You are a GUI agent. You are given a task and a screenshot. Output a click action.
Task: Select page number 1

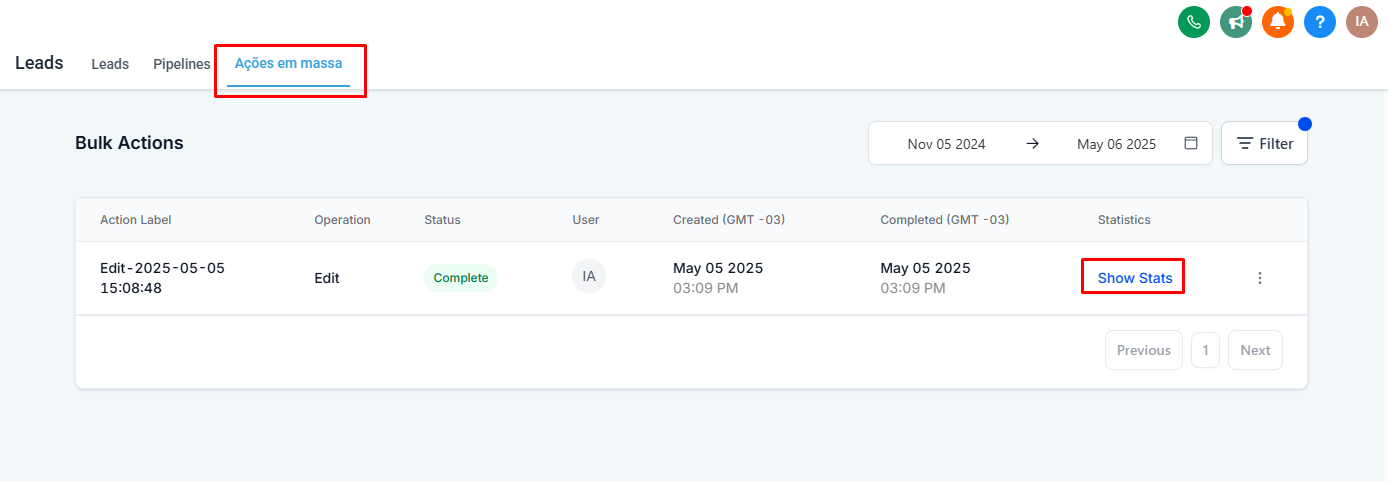point(1205,350)
